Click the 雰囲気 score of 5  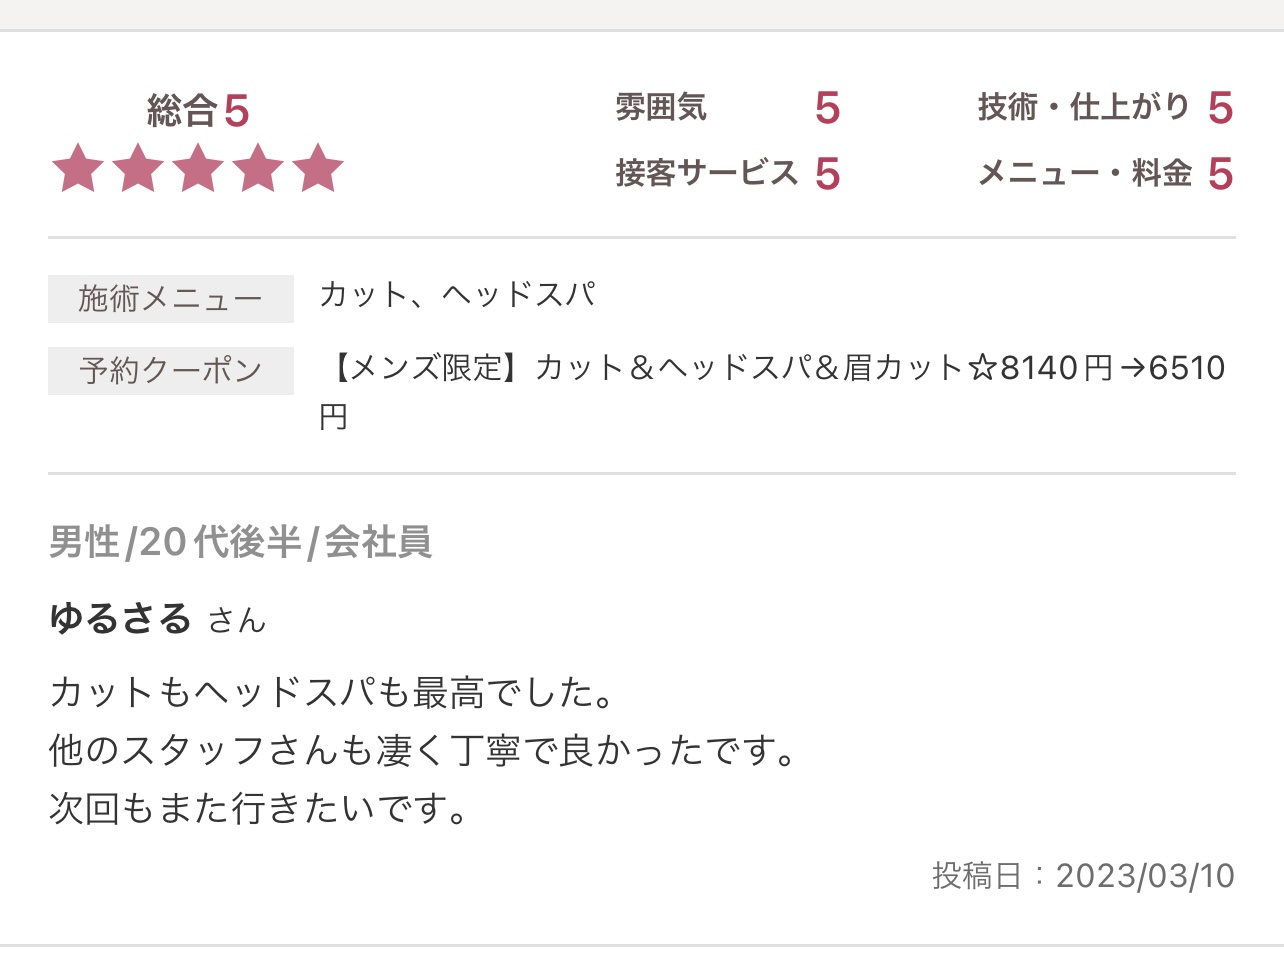coord(827,108)
